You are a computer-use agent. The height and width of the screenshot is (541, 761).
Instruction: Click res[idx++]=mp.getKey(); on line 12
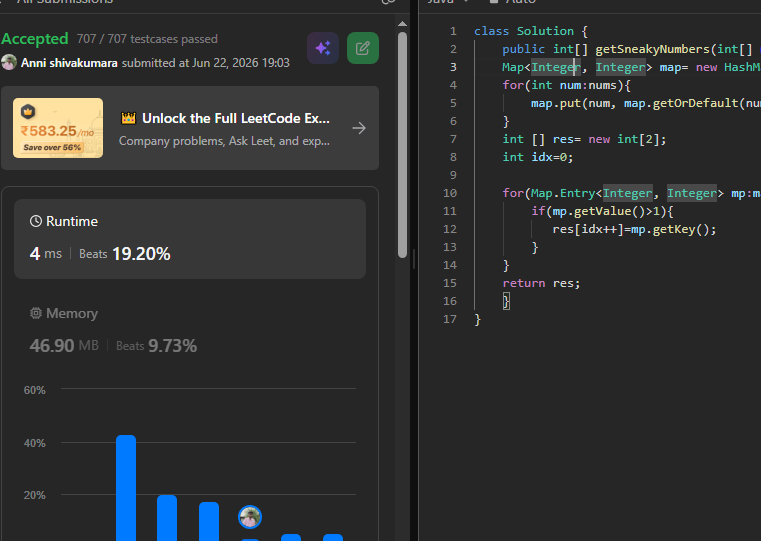coord(634,229)
